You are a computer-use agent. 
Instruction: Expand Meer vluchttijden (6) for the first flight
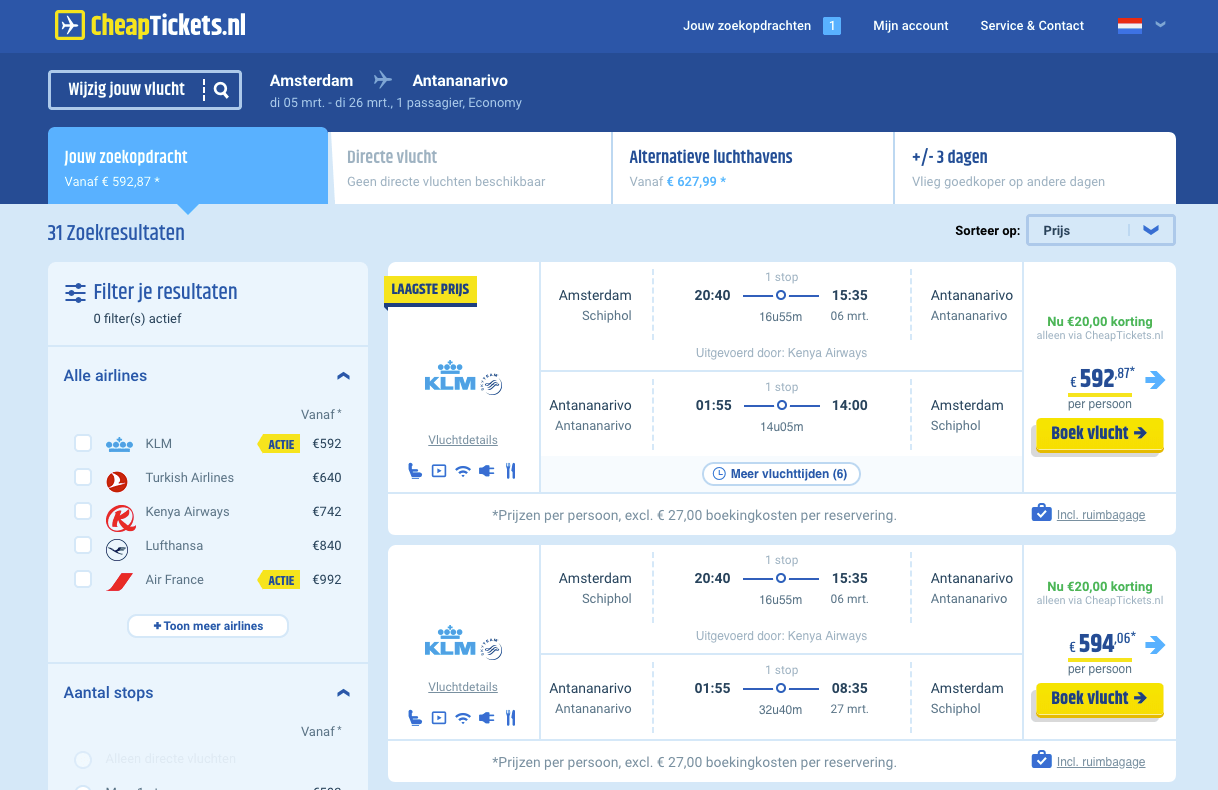[780, 473]
